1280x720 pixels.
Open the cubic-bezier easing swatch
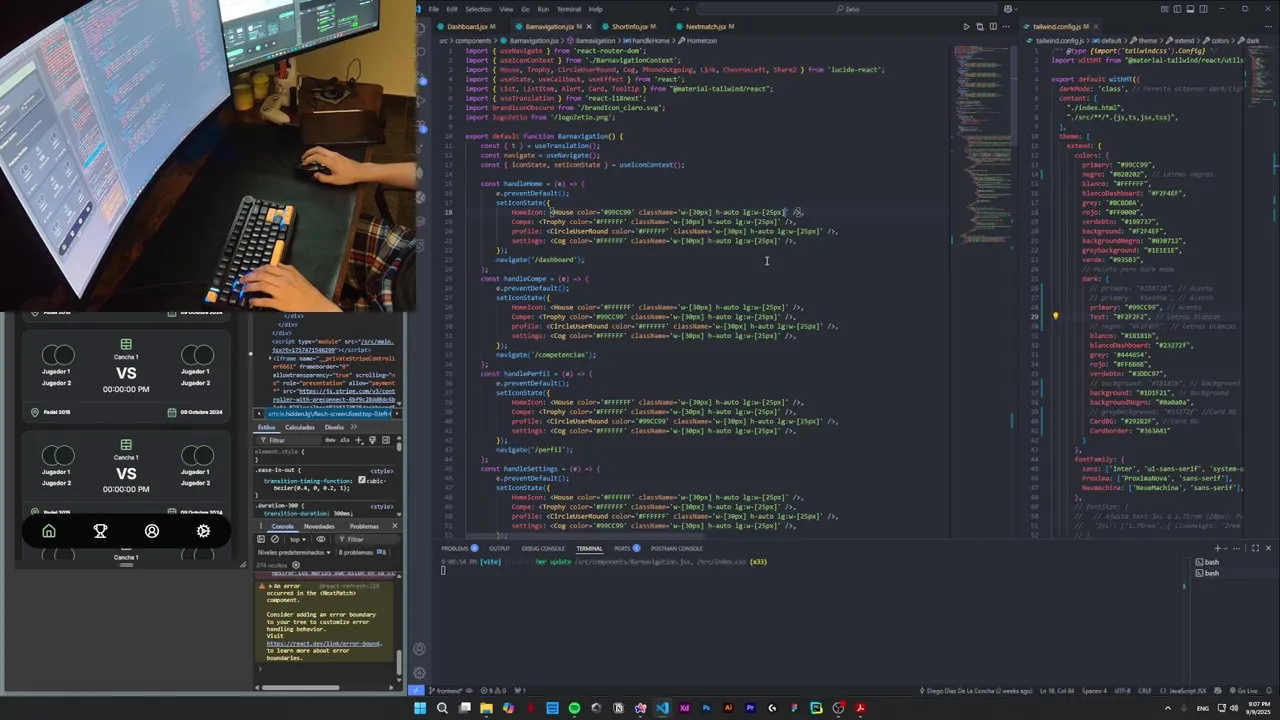click(x=362, y=480)
